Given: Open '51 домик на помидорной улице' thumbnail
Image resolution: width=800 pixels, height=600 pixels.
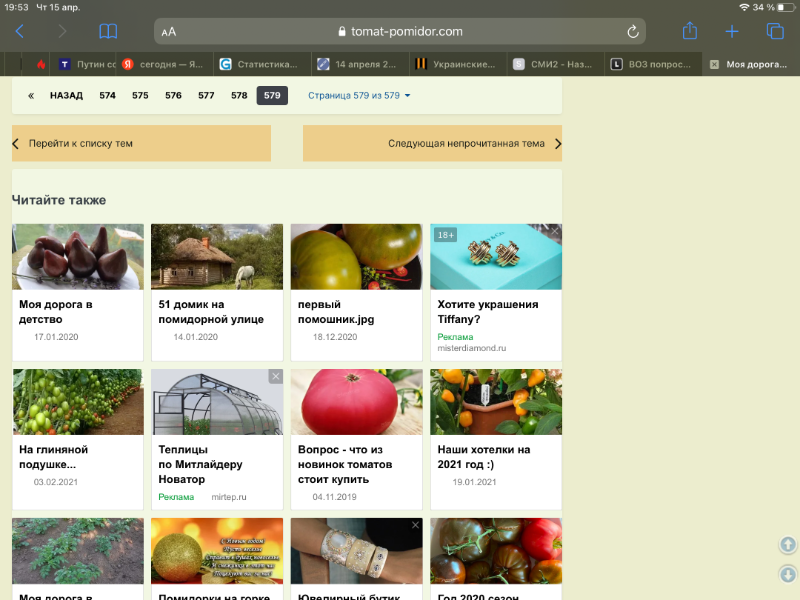Looking at the screenshot, I should click(x=215, y=257).
